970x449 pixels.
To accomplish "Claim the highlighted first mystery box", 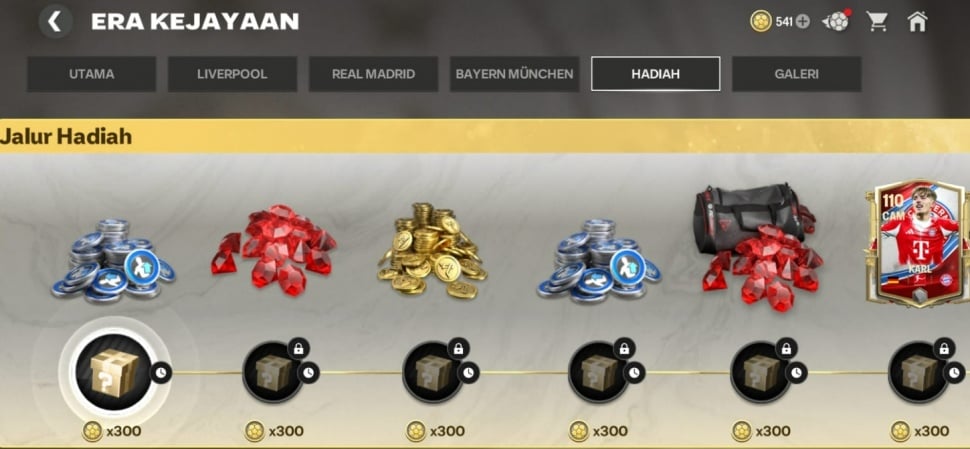I will tap(114, 372).
